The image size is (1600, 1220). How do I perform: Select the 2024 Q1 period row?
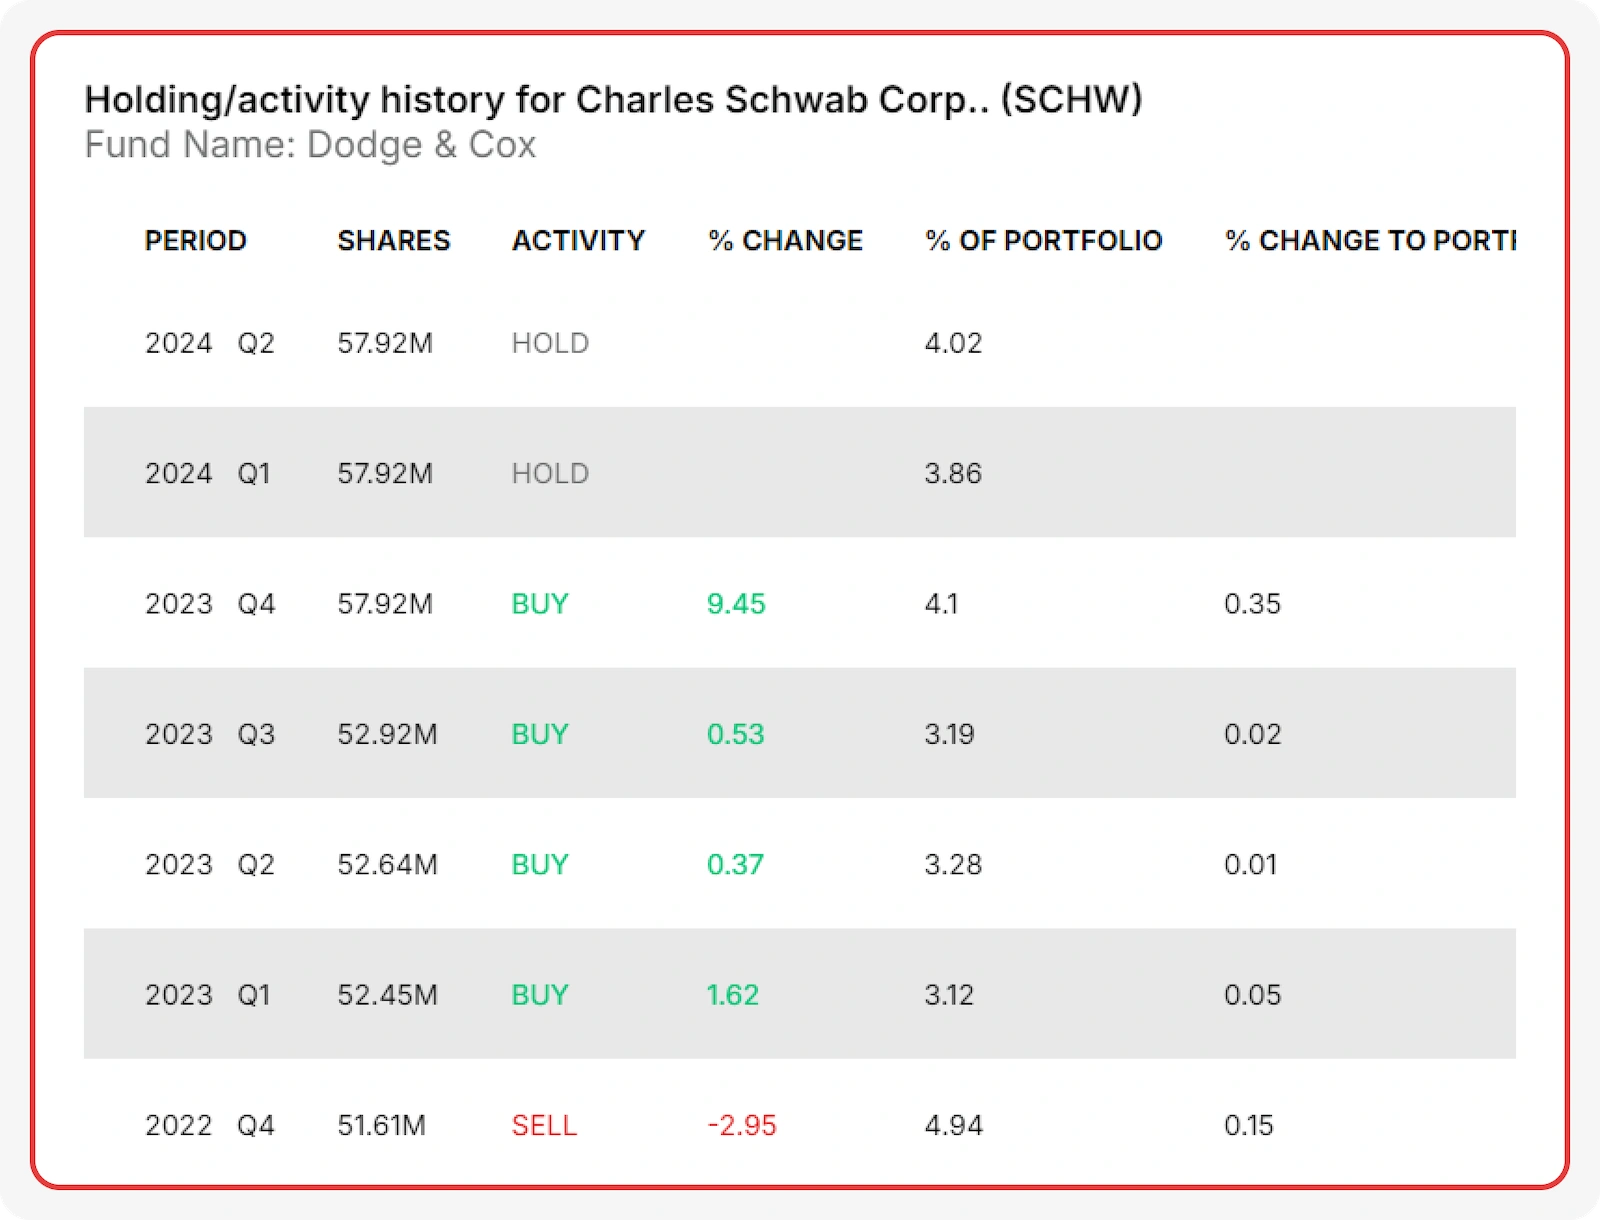[x=207, y=473]
